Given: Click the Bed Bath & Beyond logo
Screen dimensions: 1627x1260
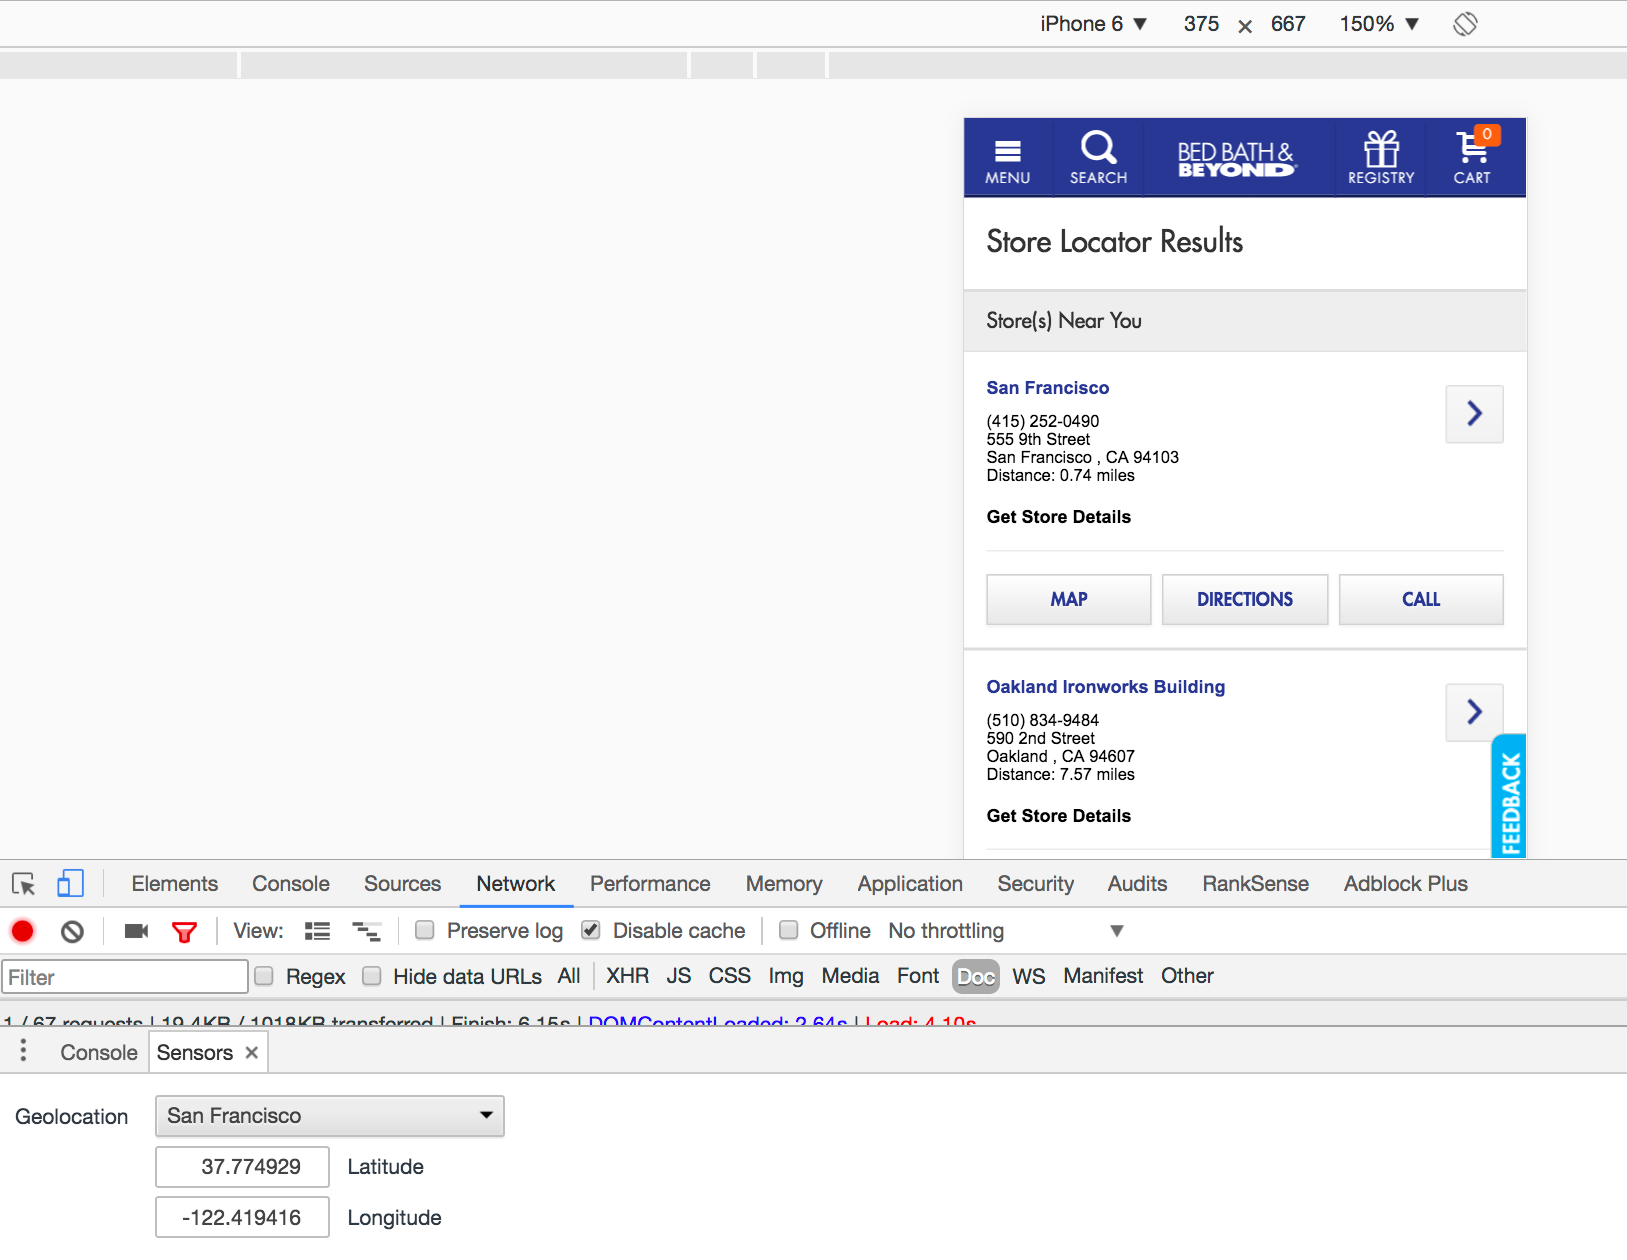Looking at the screenshot, I should (1236, 159).
